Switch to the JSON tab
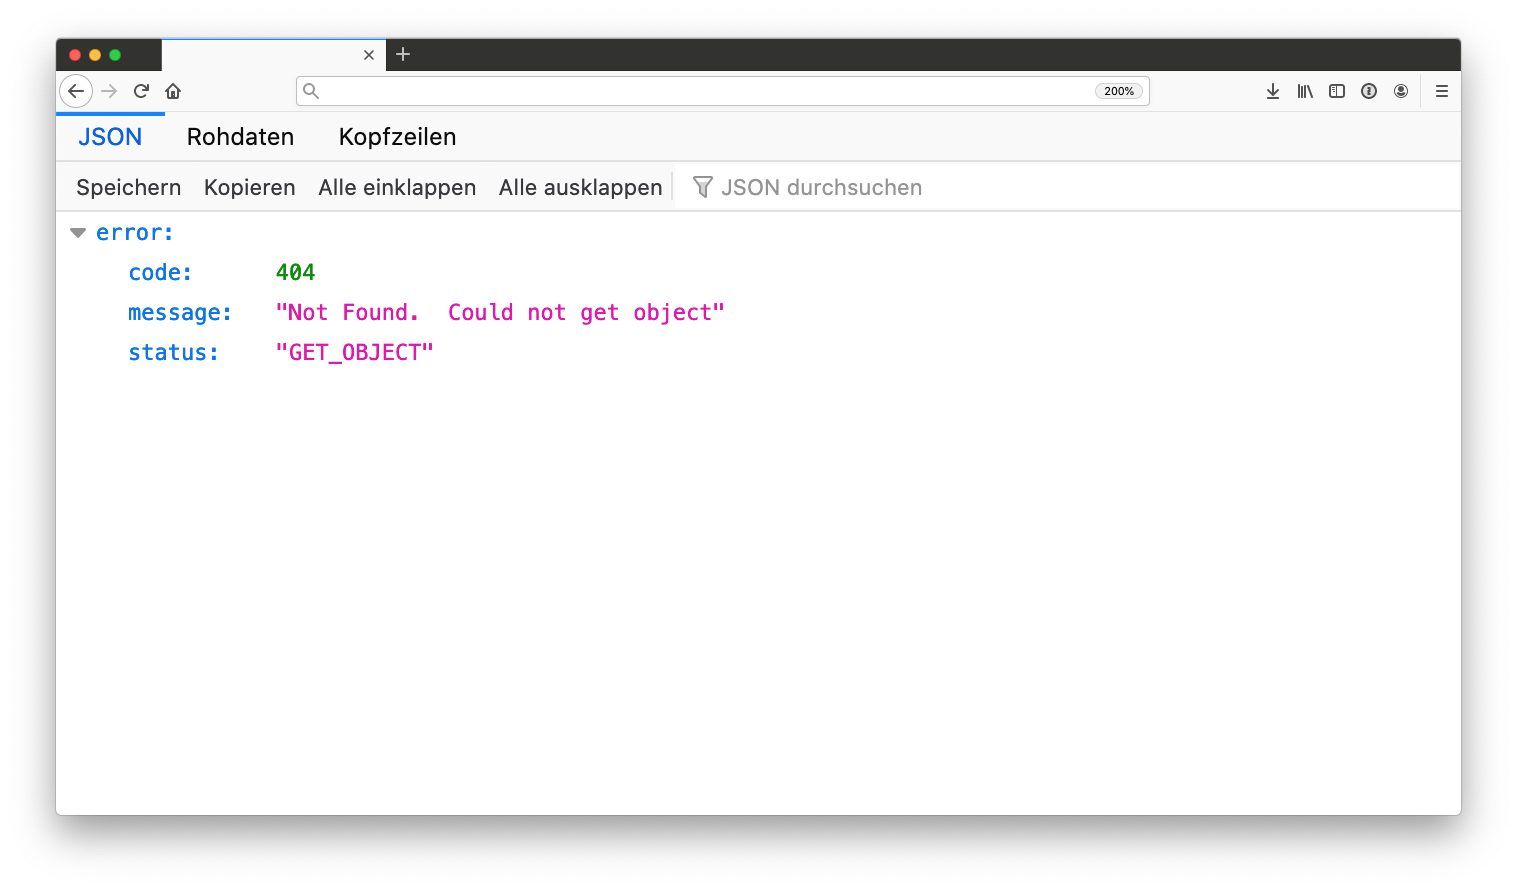Viewport: 1517px width, 889px height. tap(110, 137)
